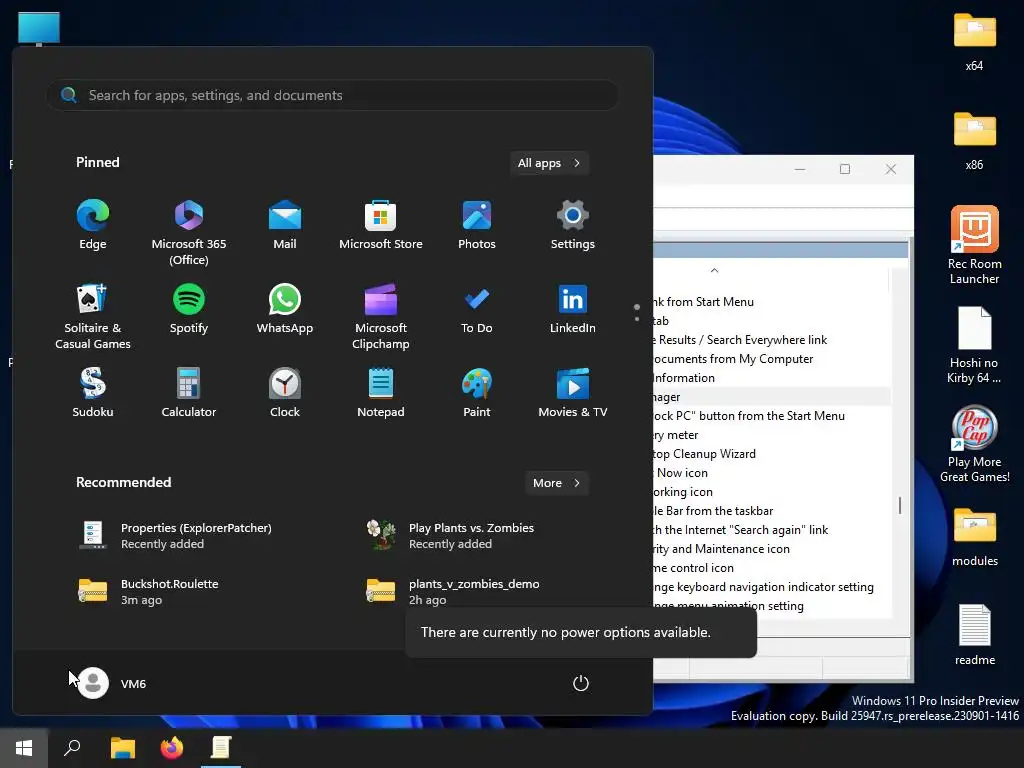
Task: Select Hoshi no Kirby 64 desktop file
Action: (974, 345)
